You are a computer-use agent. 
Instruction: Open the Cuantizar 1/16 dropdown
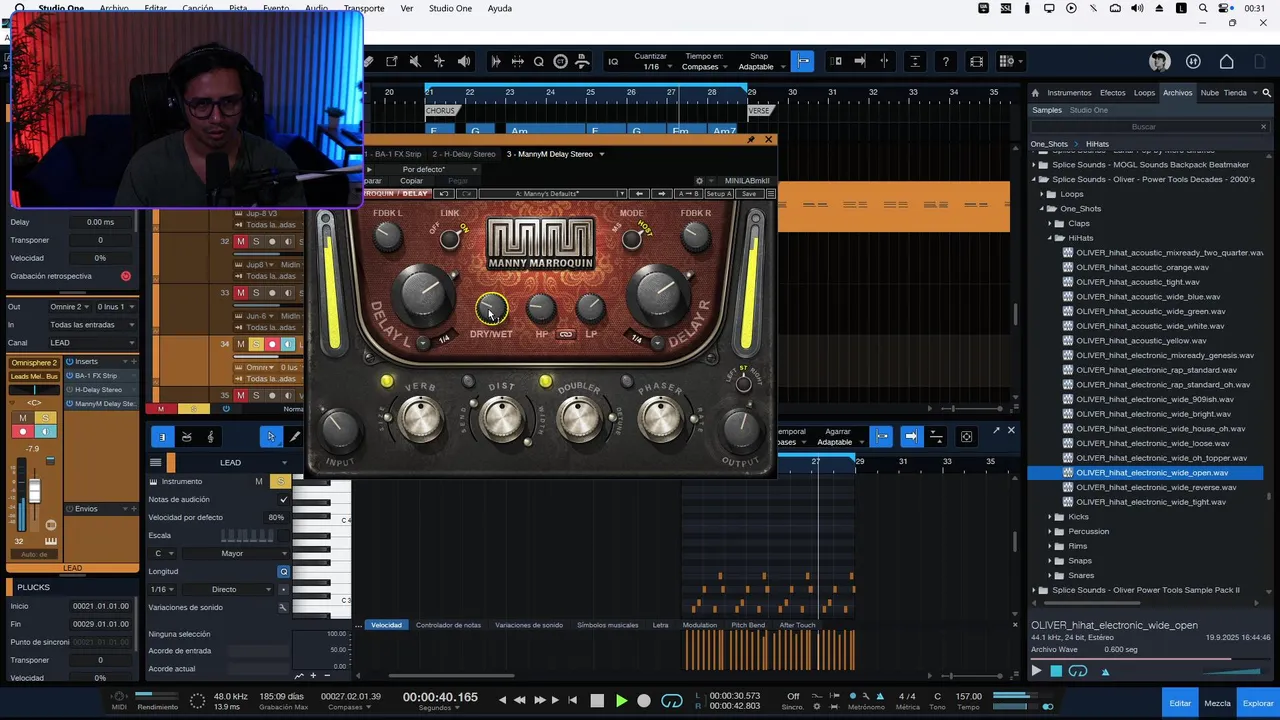pos(651,67)
